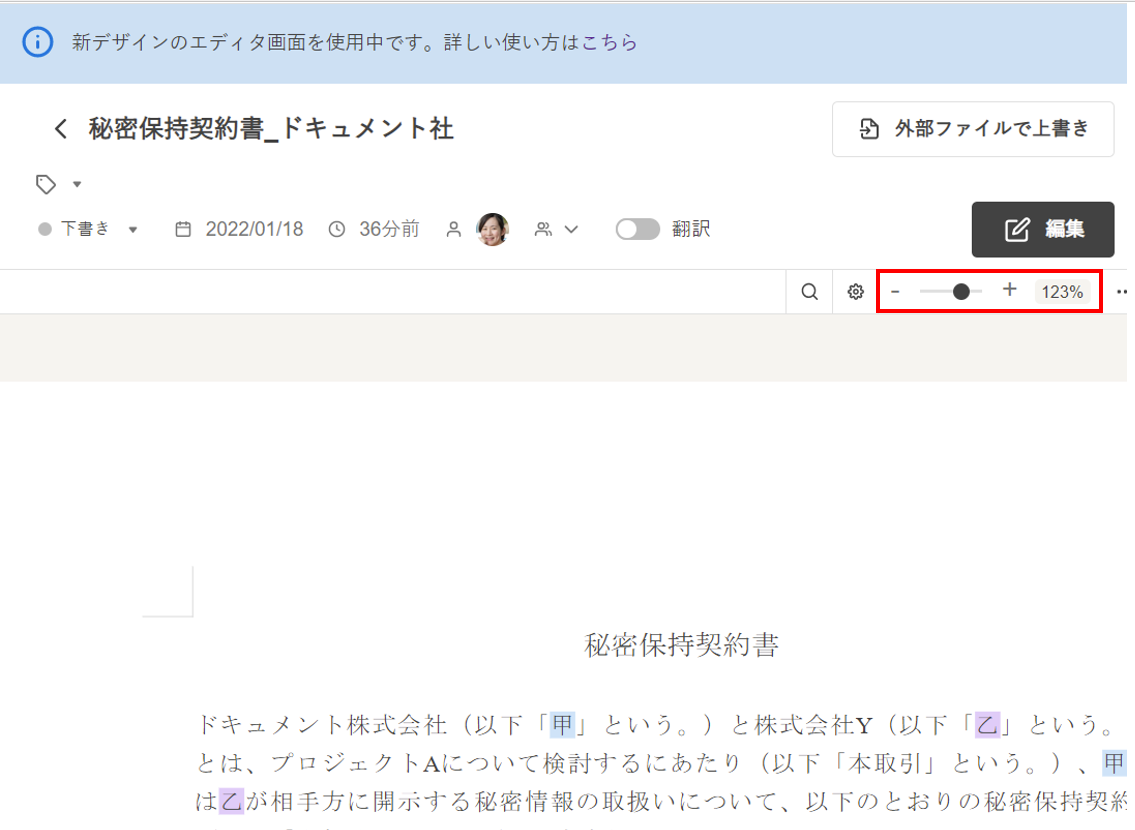
Task: Expand the shared members chevron
Action: 571,229
